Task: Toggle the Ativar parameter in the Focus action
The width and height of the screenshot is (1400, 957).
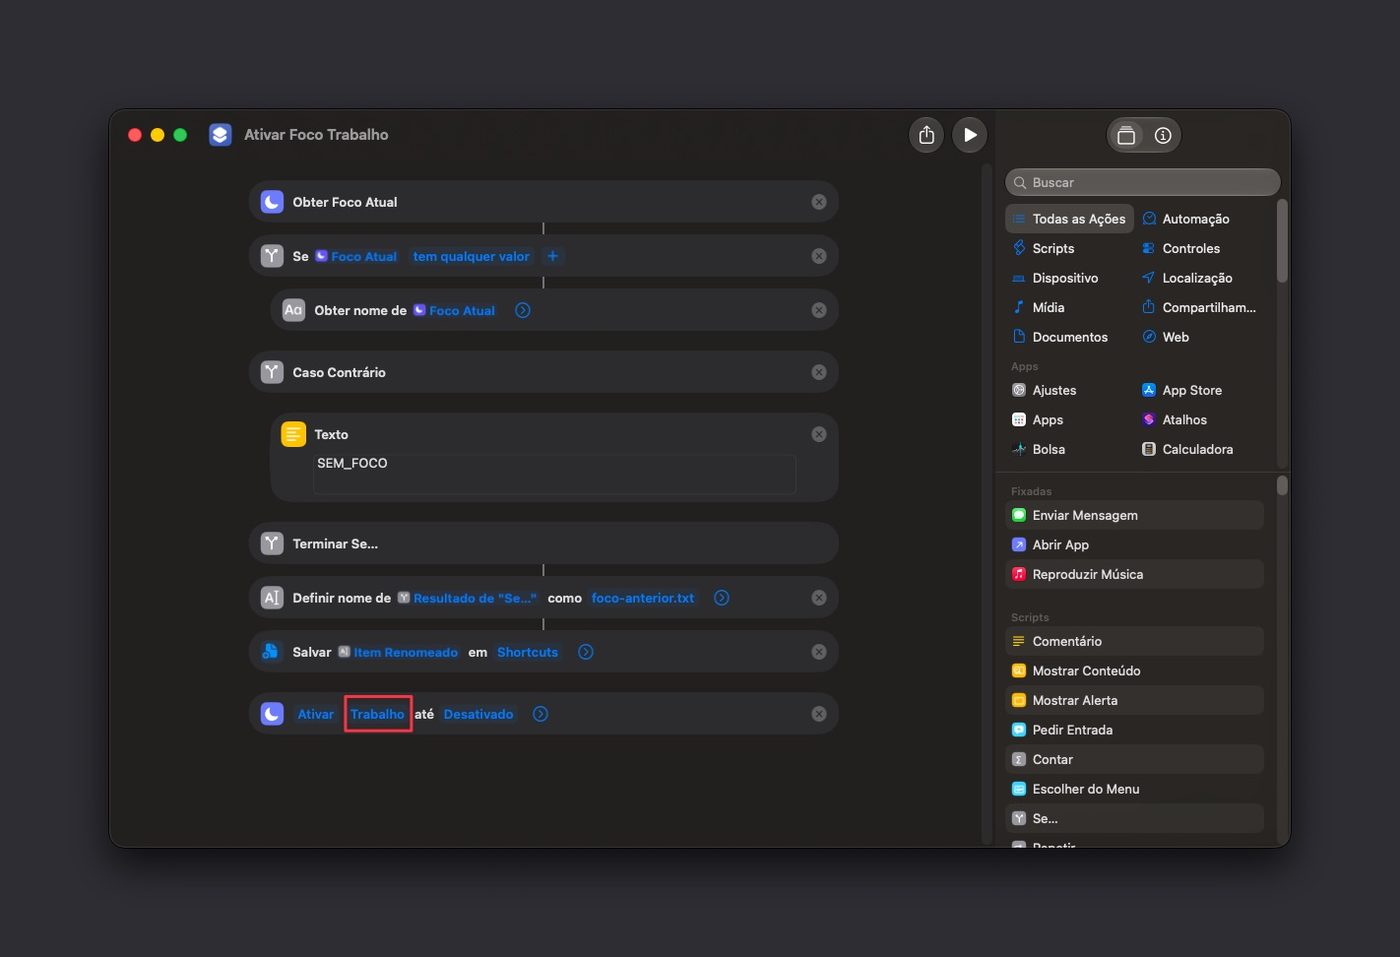Action: click(x=315, y=714)
